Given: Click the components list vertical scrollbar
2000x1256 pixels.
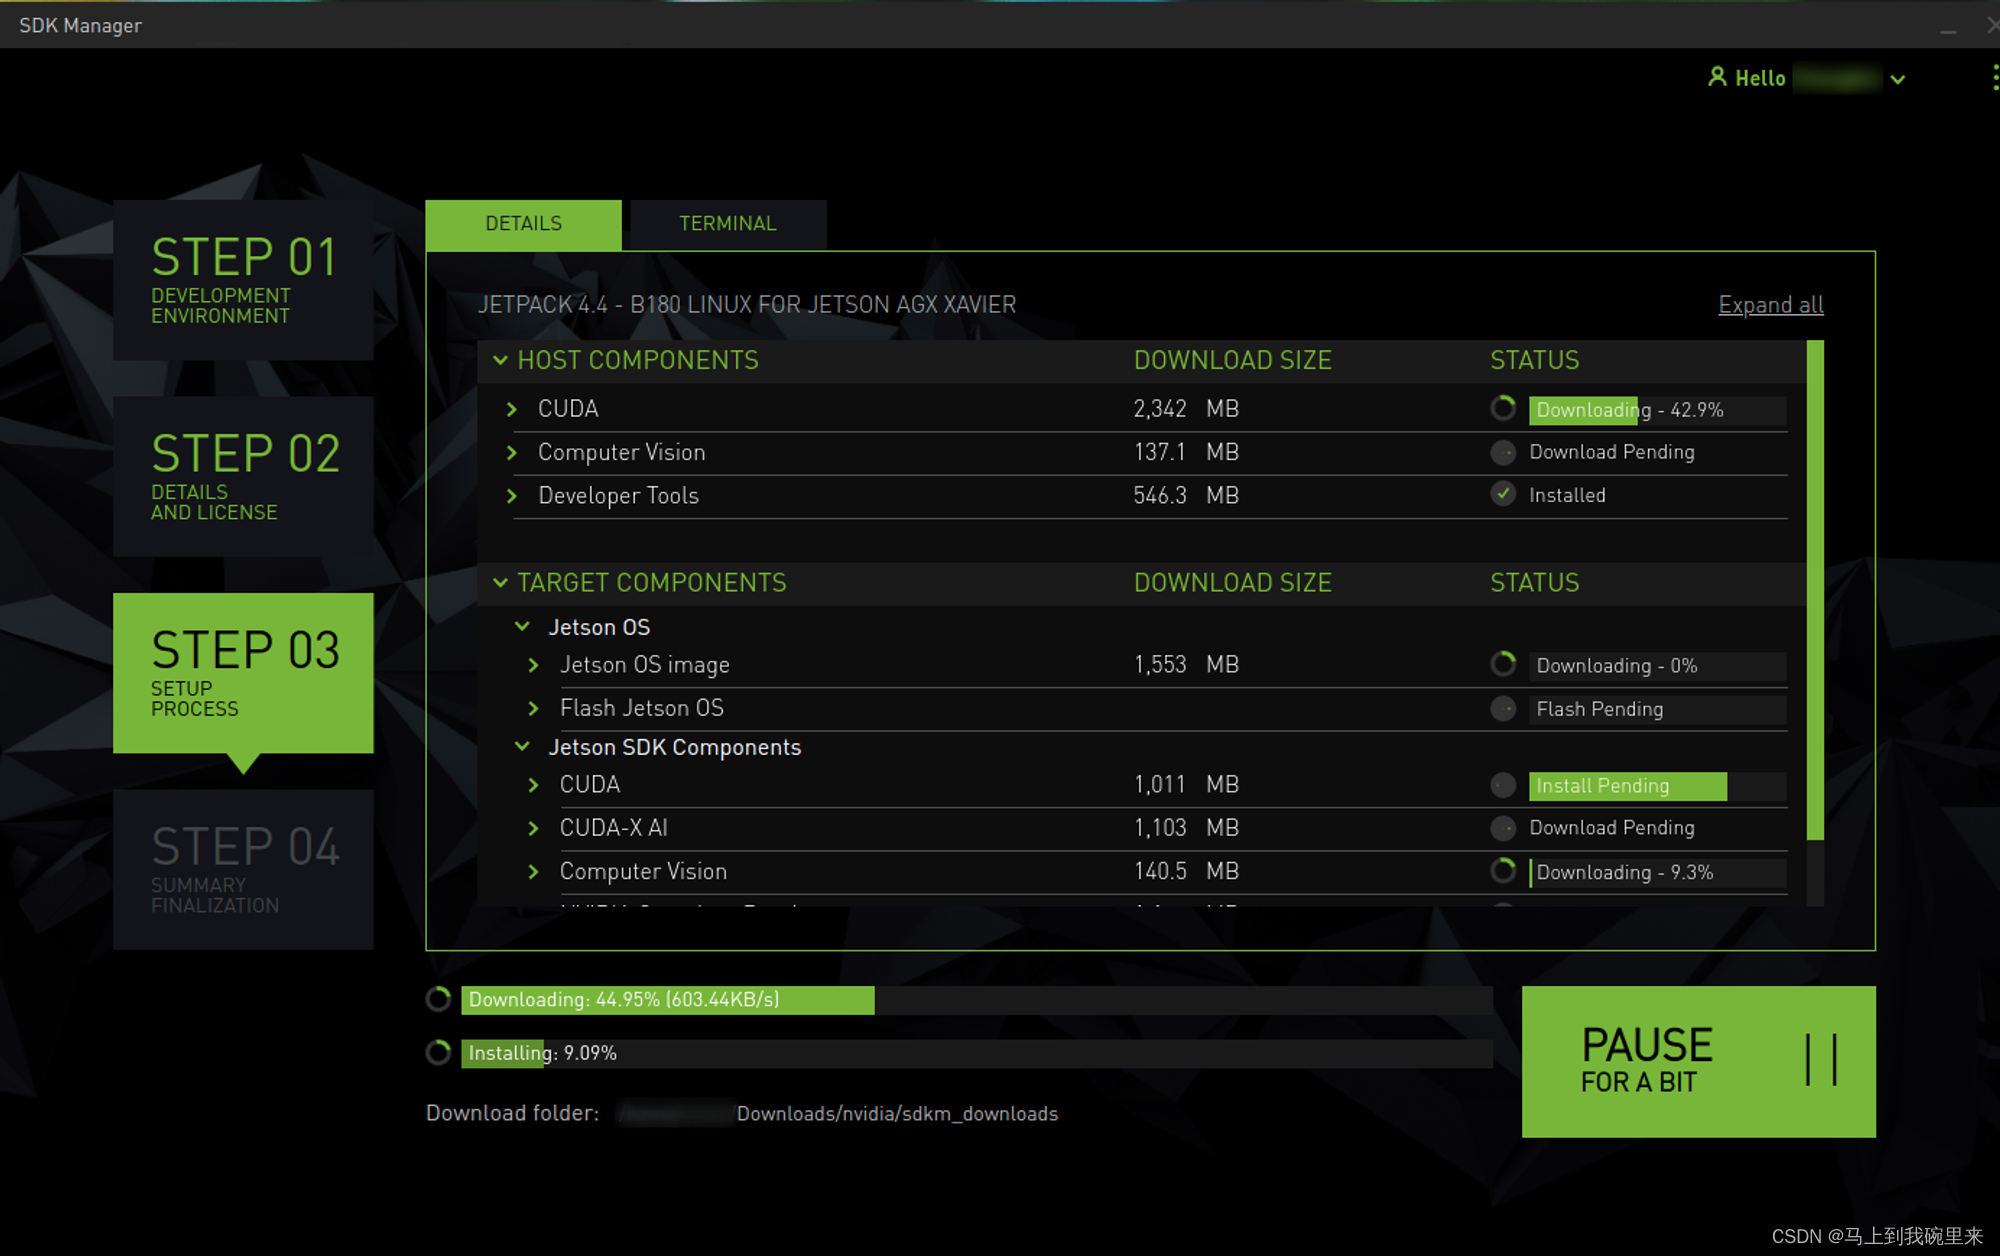Looking at the screenshot, I should (1815, 590).
